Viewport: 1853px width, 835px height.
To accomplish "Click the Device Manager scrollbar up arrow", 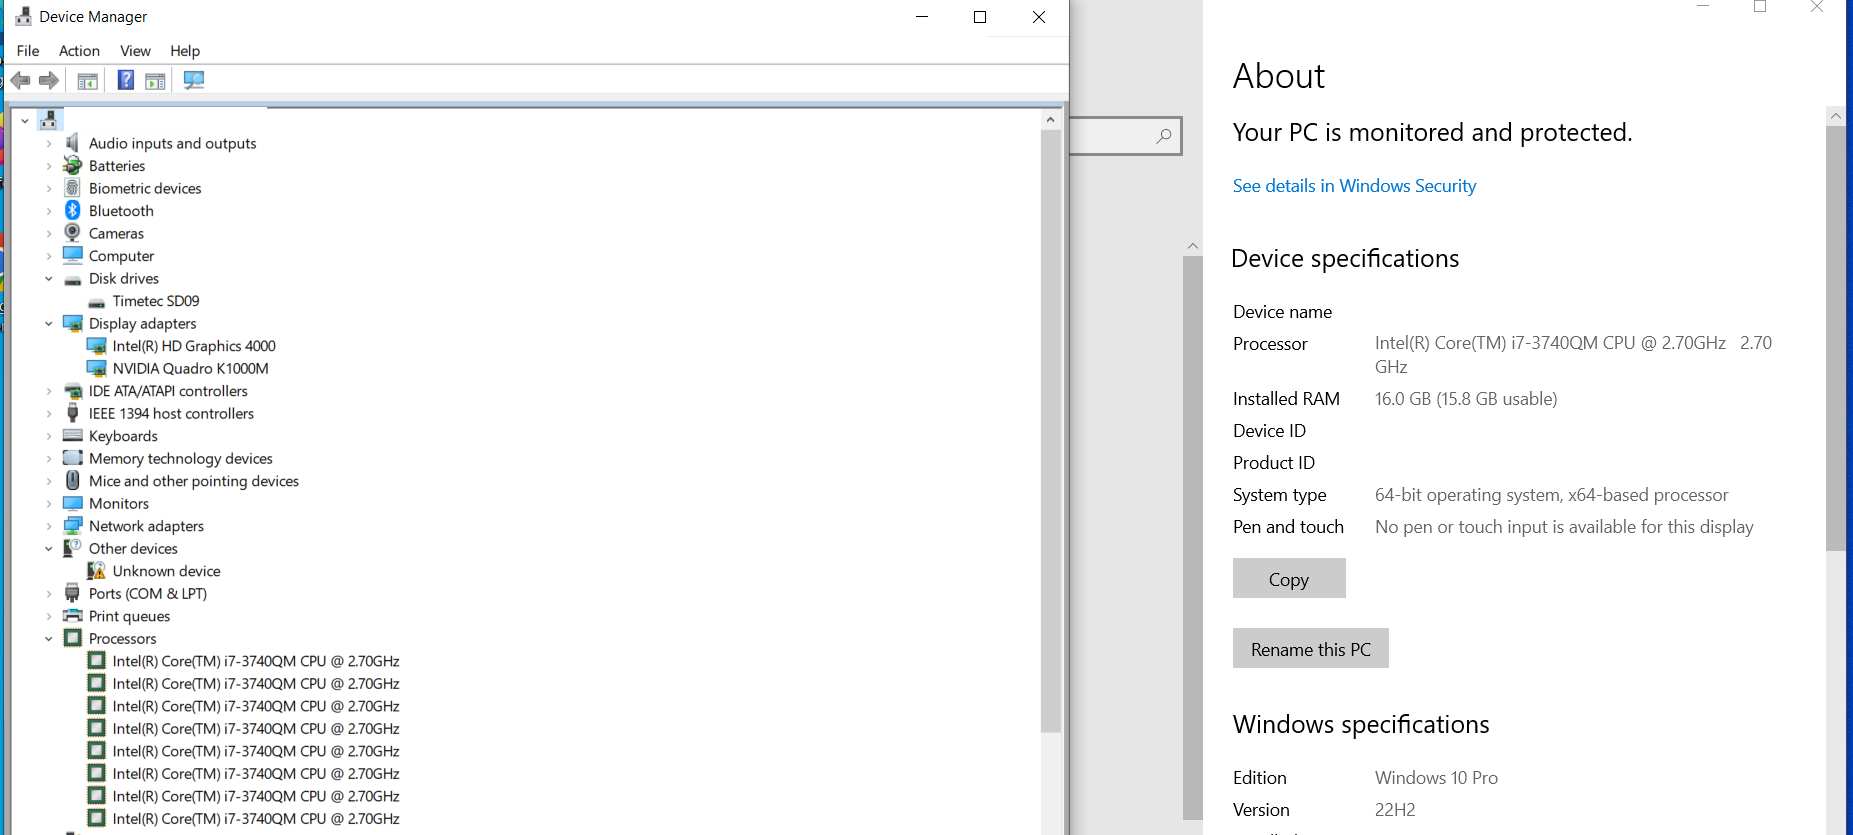I will tap(1050, 119).
